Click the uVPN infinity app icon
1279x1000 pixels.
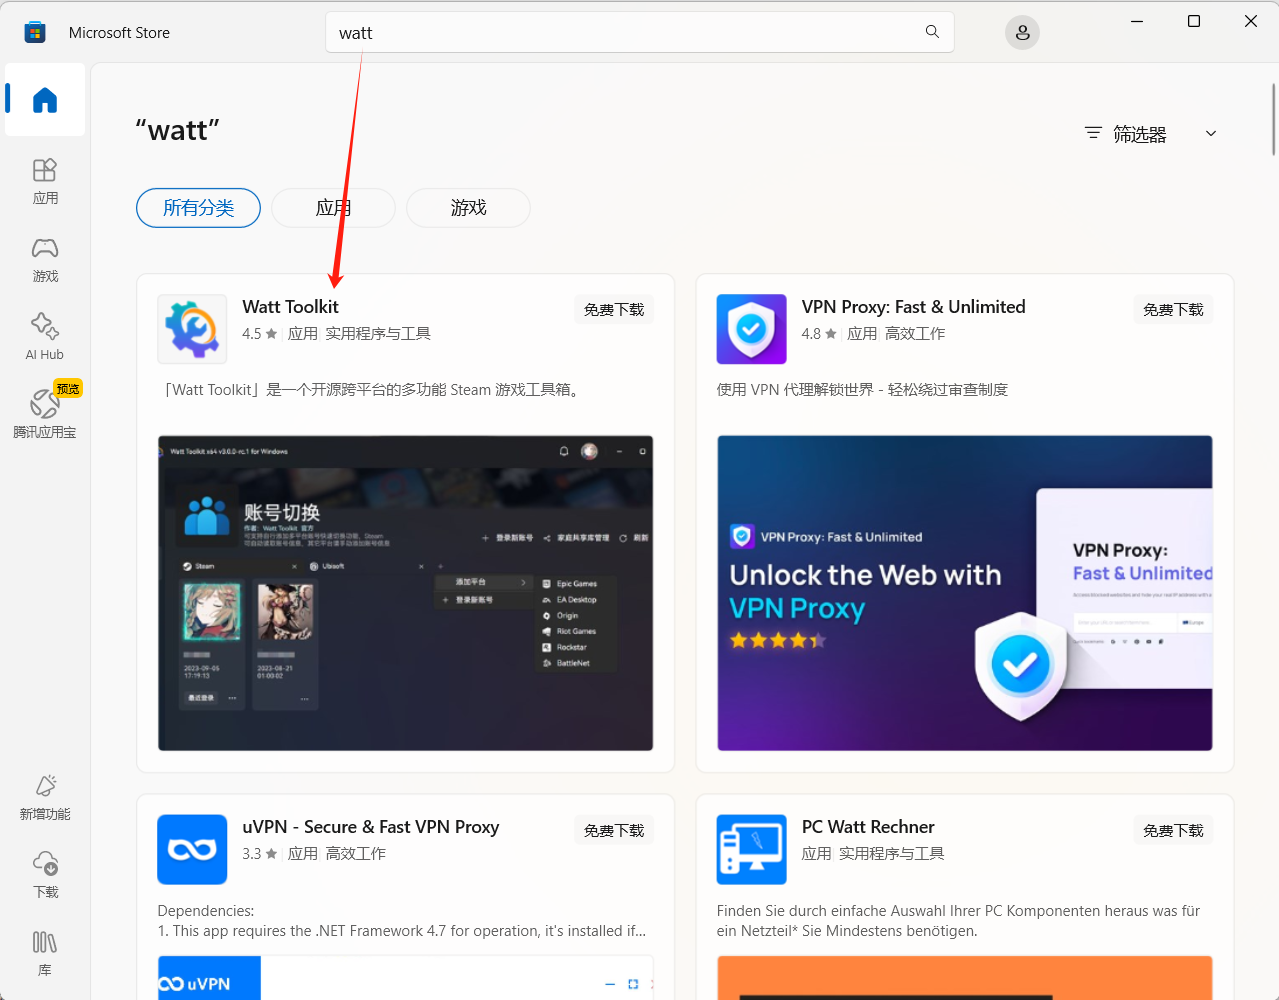[x=192, y=850]
